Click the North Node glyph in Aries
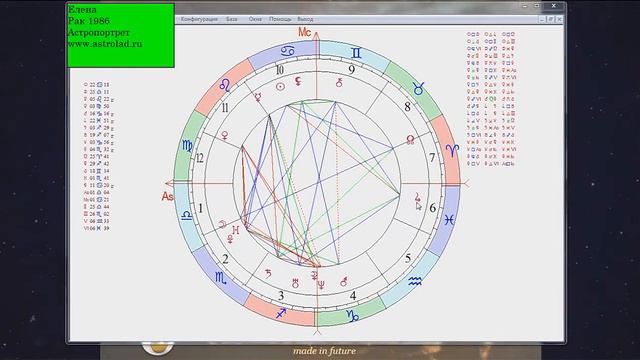Image resolution: width=640 pixels, height=360 pixels. [410, 140]
